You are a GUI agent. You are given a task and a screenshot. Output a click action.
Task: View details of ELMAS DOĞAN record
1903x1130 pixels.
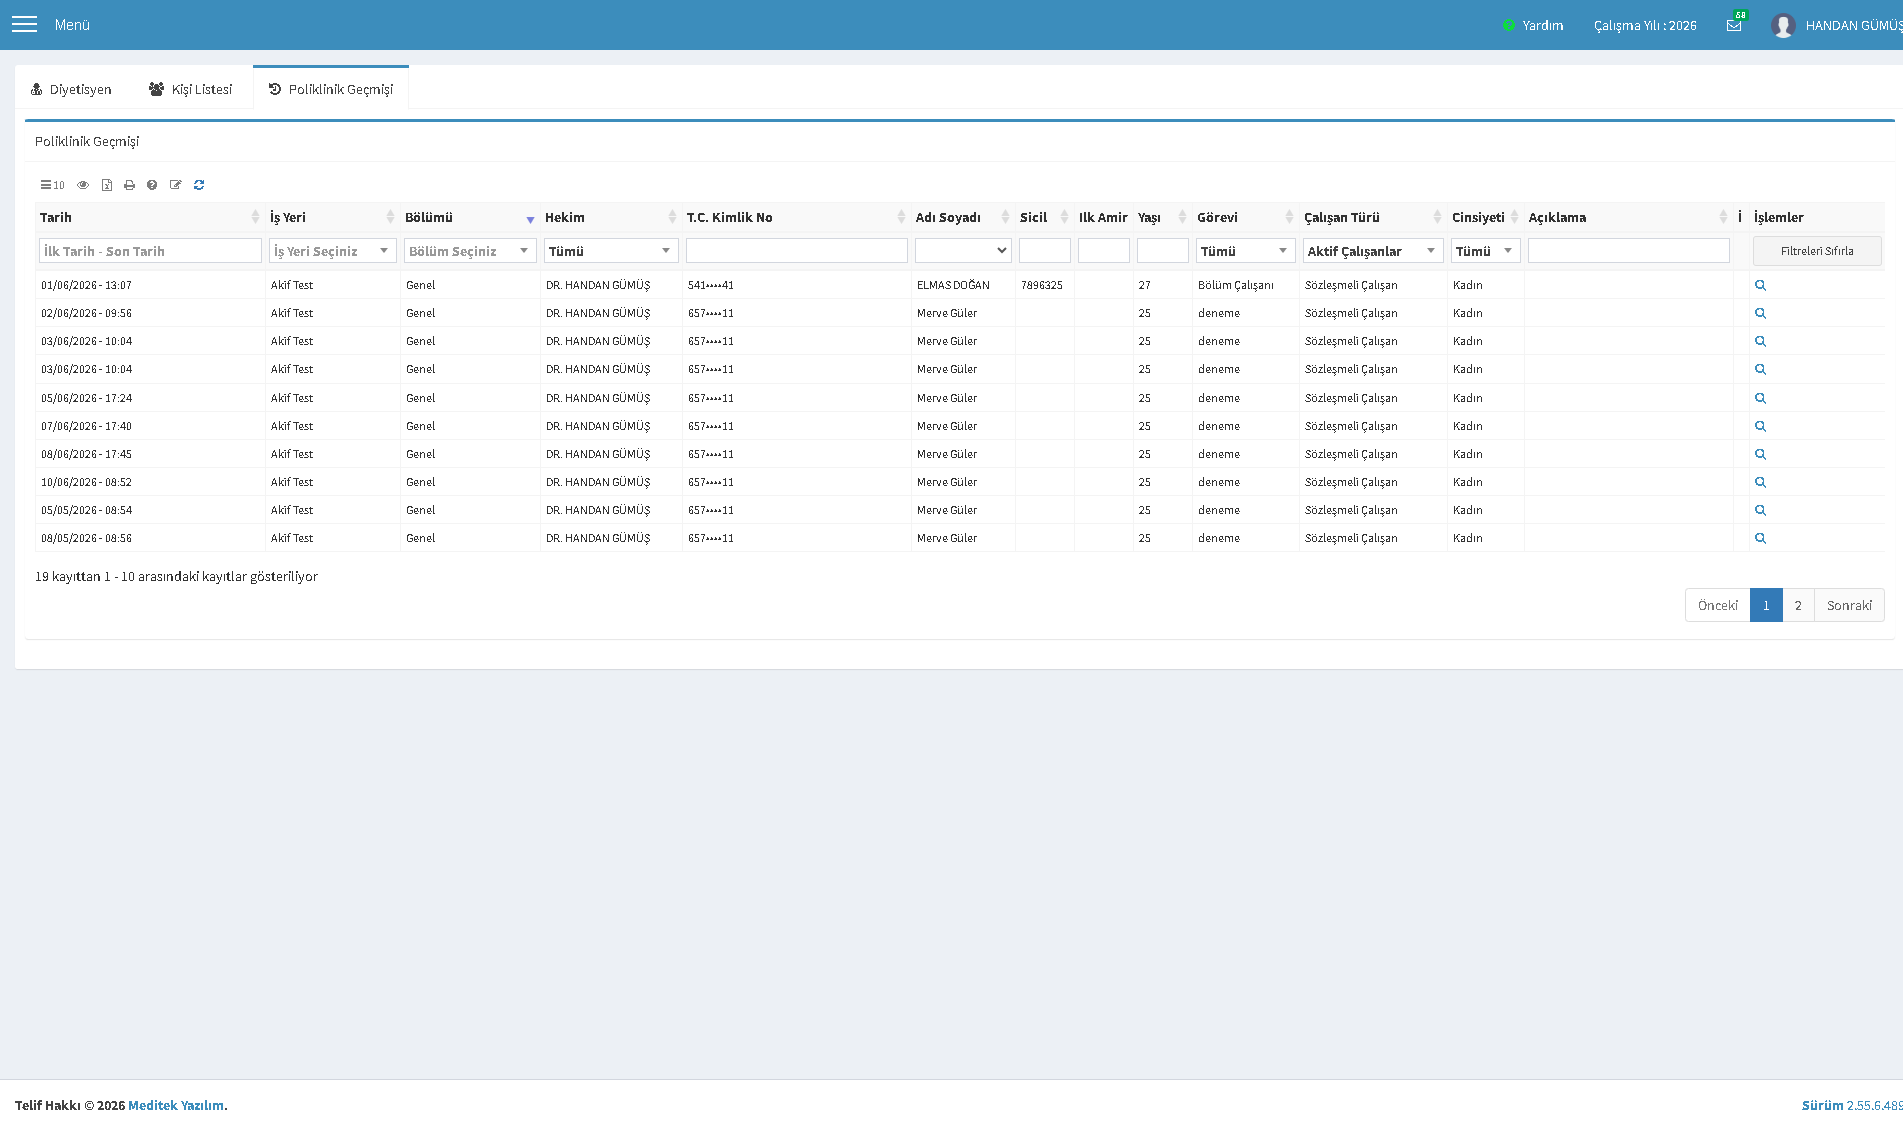point(1760,285)
